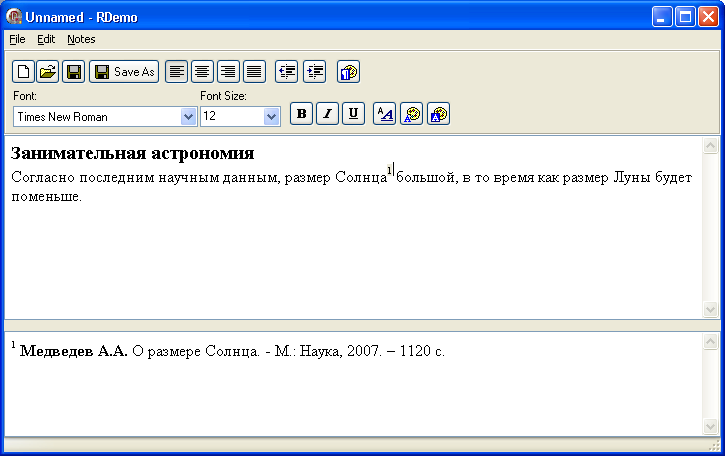Justify the paragraph text

(x=254, y=72)
